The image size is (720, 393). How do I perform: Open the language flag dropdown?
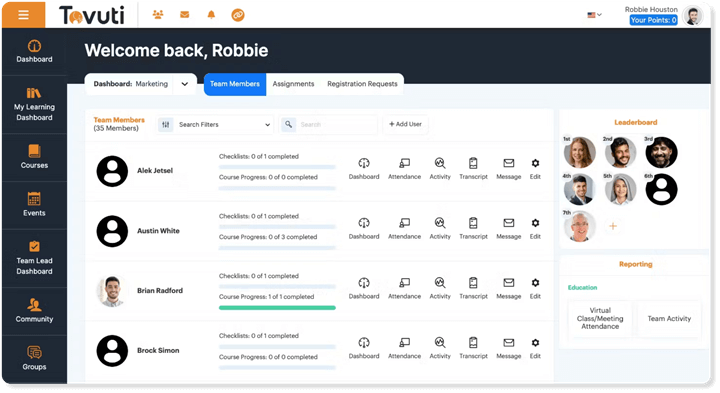point(594,15)
